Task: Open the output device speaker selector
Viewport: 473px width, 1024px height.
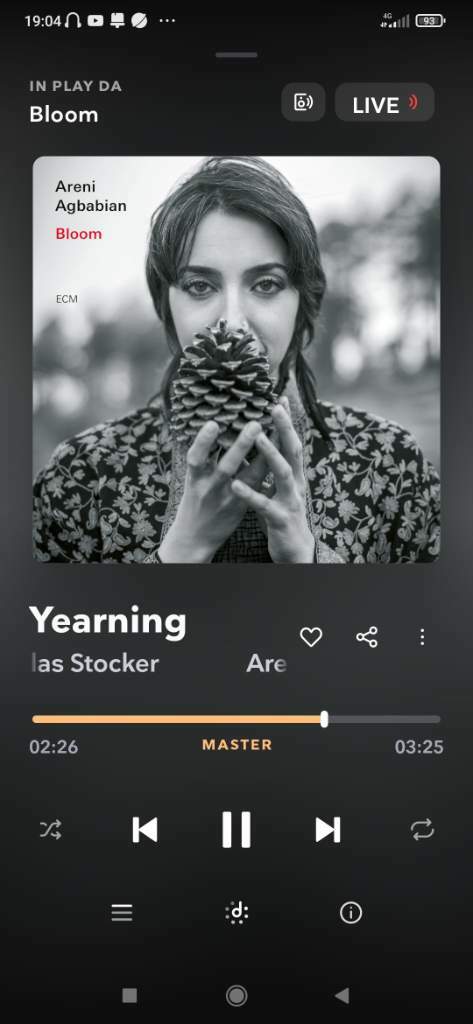Action: (303, 102)
